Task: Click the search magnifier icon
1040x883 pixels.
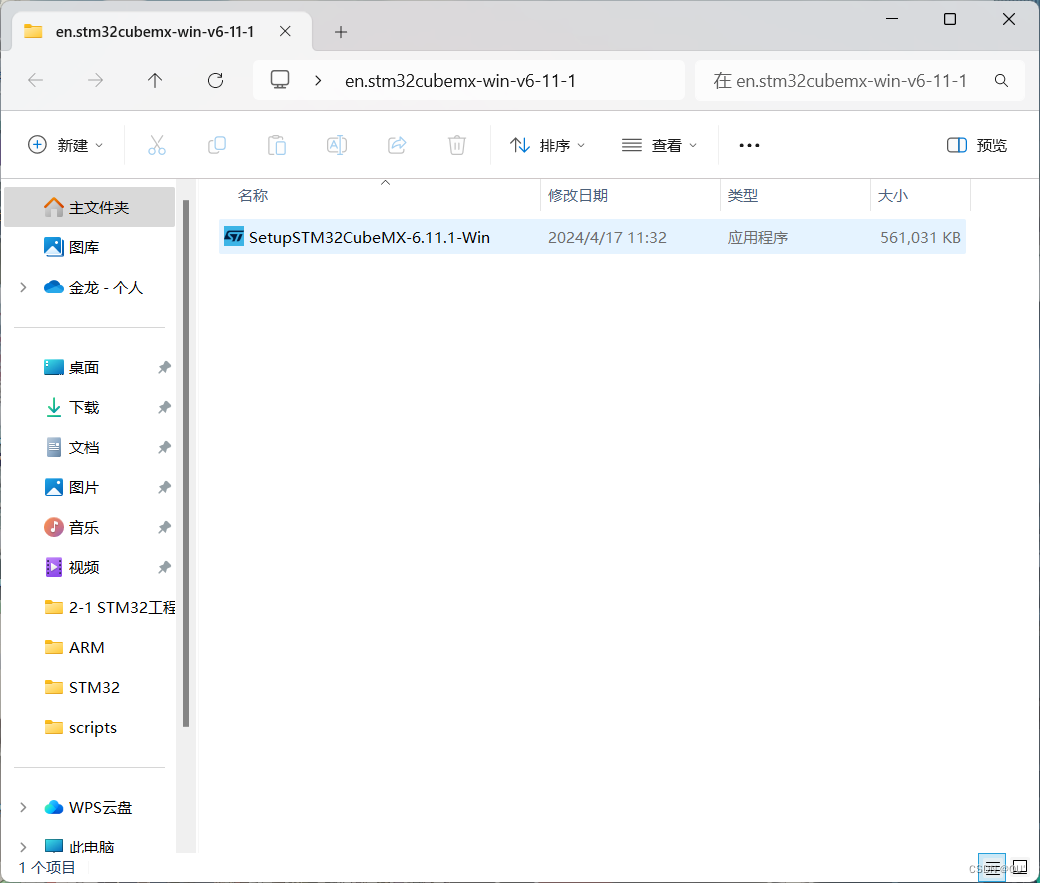Action: click(x=1001, y=81)
